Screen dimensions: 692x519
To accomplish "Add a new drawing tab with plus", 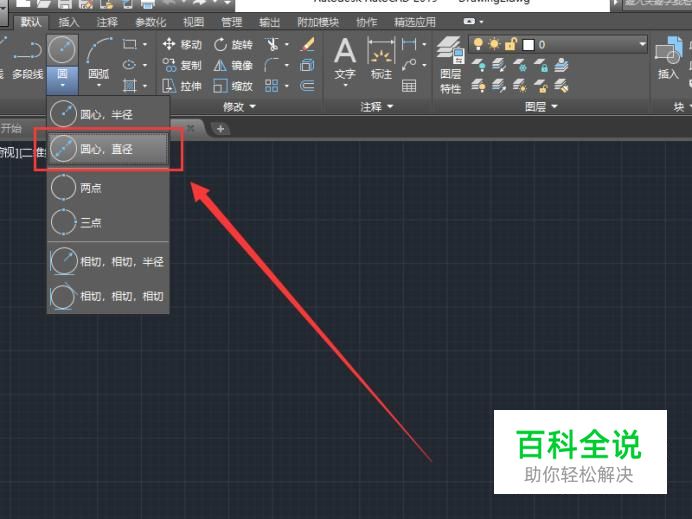I will click(220, 129).
